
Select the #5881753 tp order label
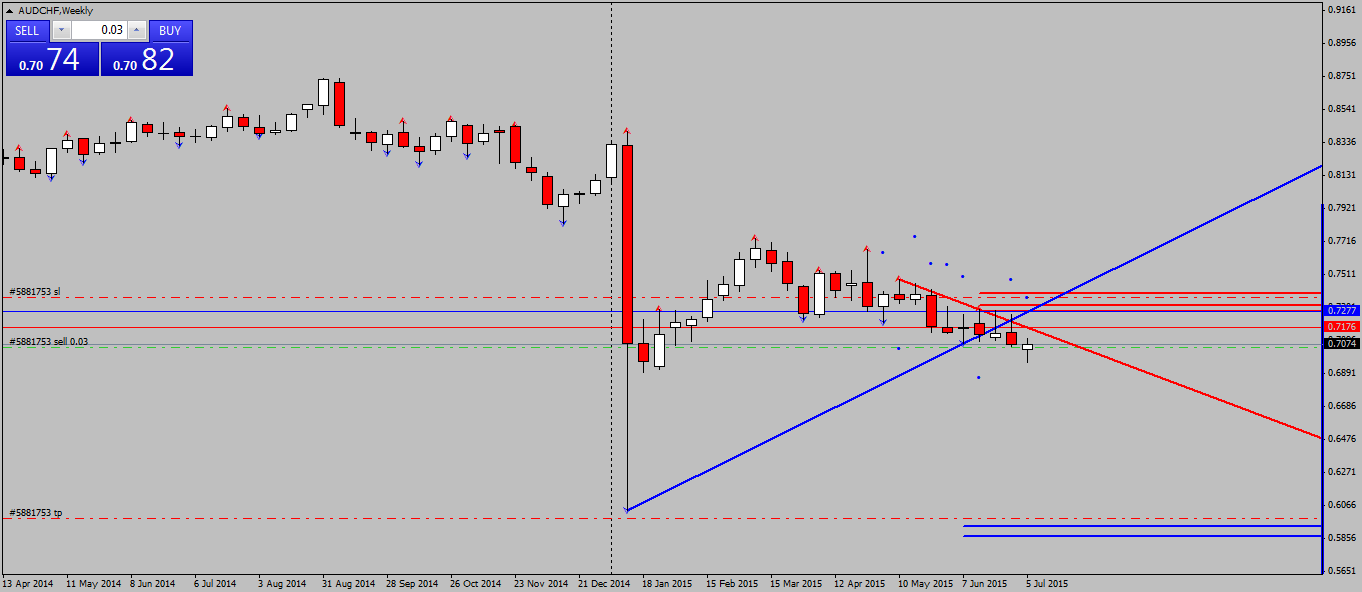pyautogui.click(x=36, y=513)
